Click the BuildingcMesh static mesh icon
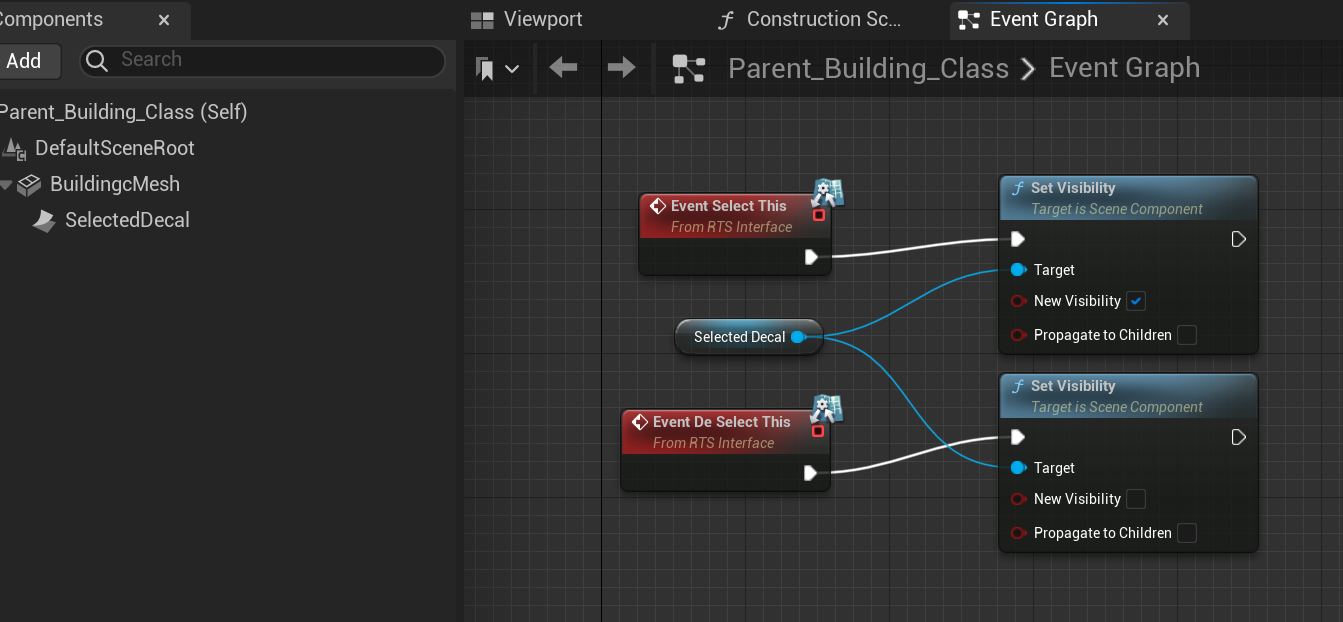The width and height of the screenshot is (1343, 622). click(30, 185)
